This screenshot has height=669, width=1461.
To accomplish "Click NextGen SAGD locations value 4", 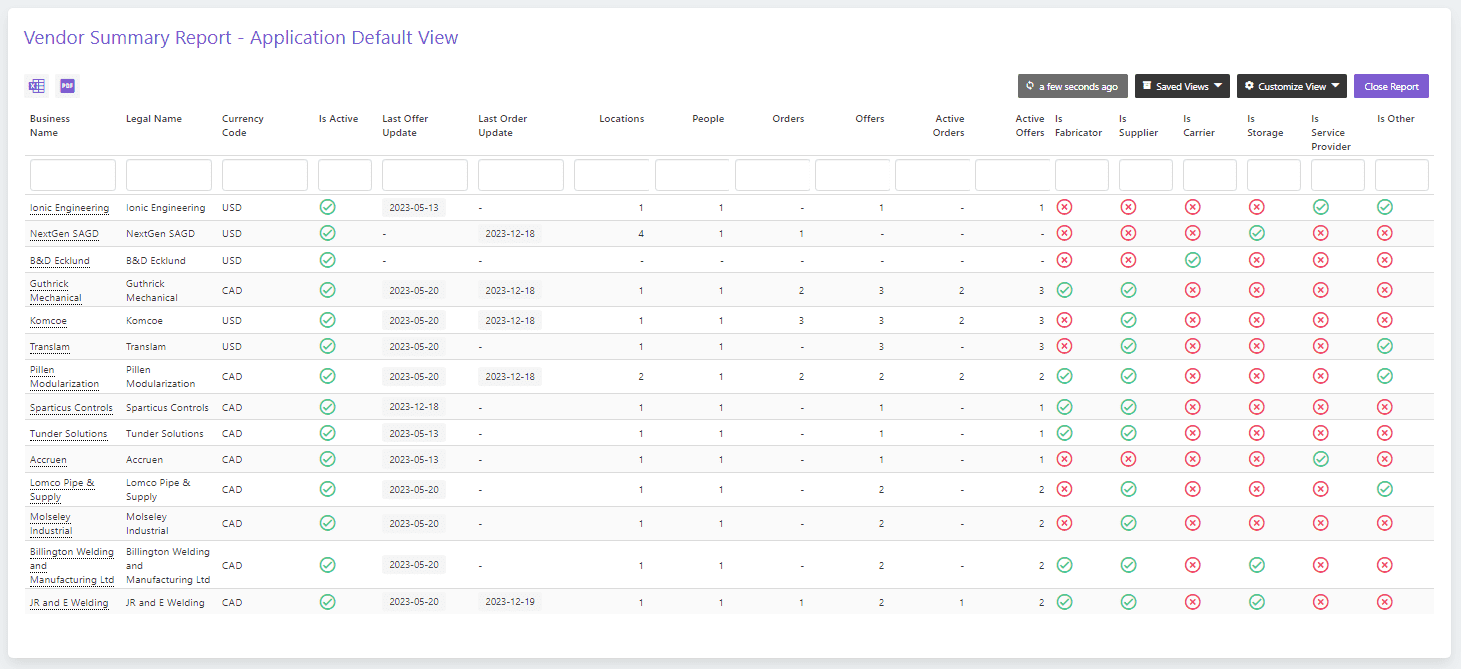I will click(641, 234).
